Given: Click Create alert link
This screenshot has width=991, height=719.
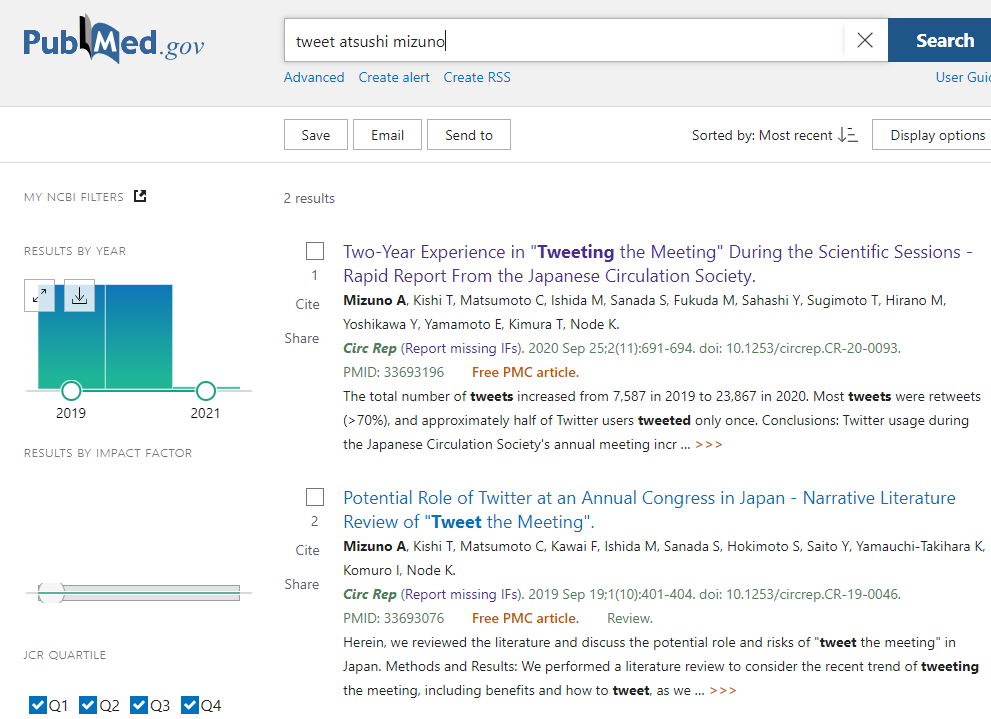Looking at the screenshot, I should click(x=394, y=78).
